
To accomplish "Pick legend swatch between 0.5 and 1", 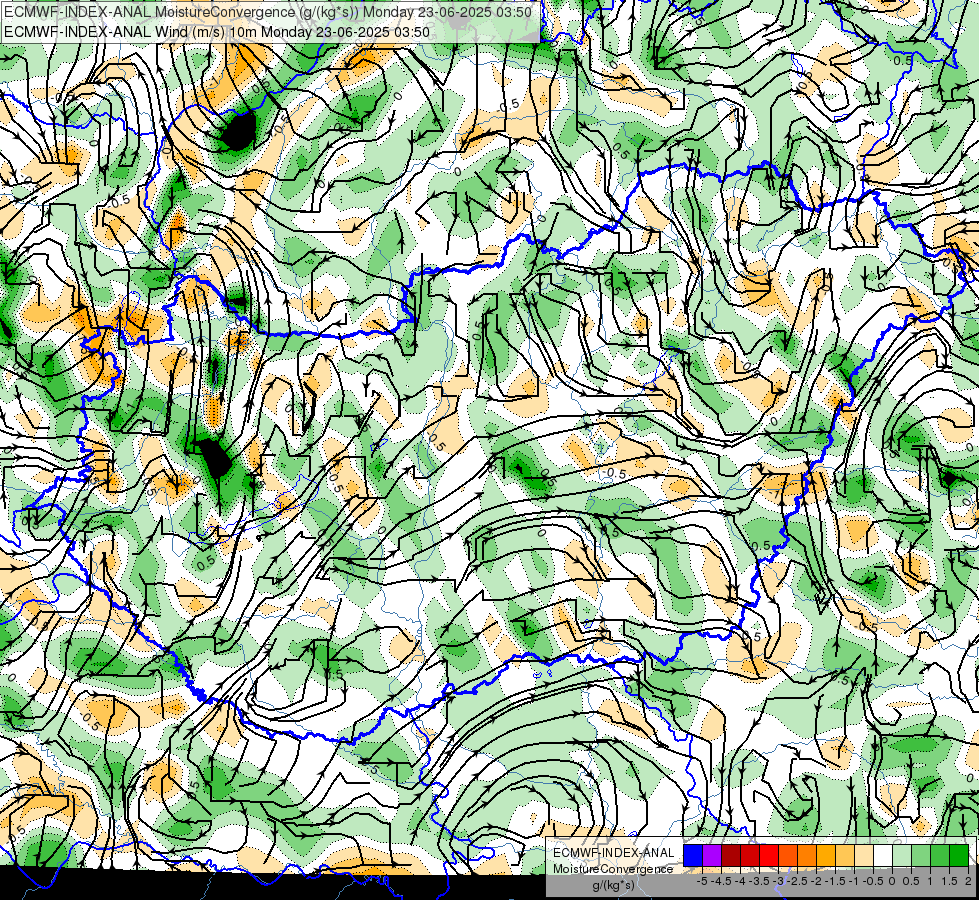I will coord(922,856).
